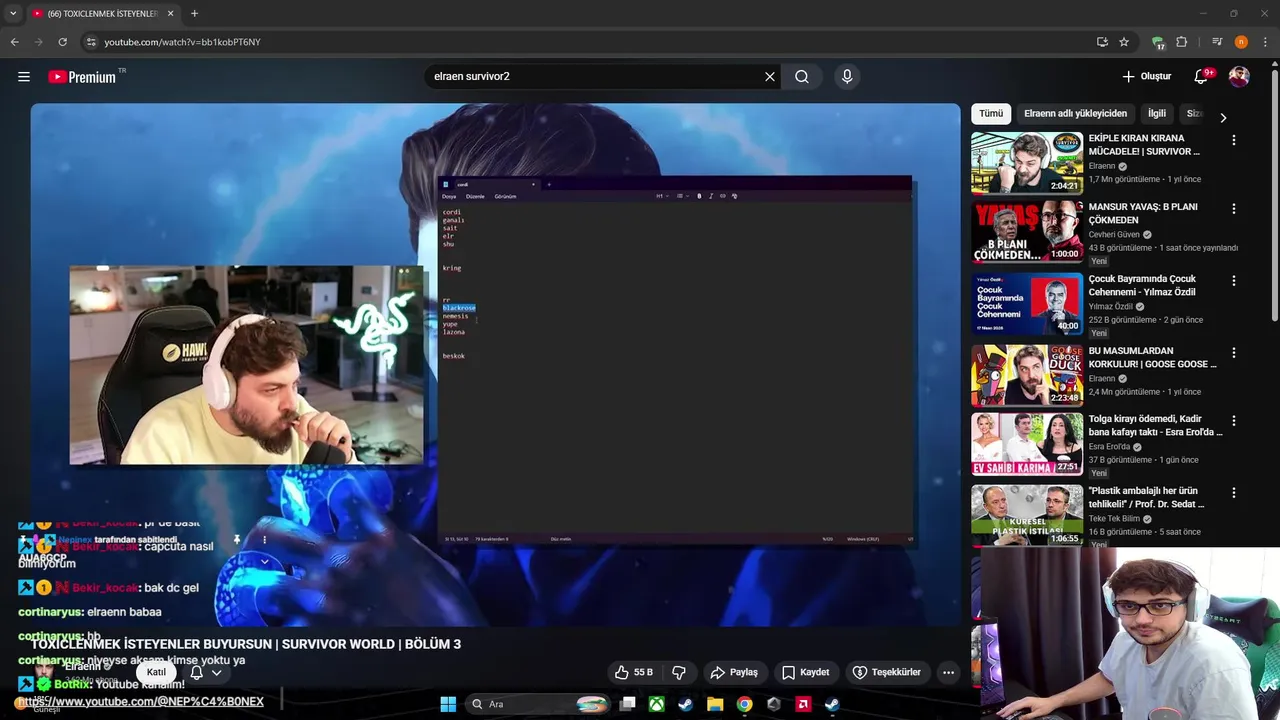Click the Chrome address bar URL
The image size is (1280, 720).
click(x=182, y=42)
